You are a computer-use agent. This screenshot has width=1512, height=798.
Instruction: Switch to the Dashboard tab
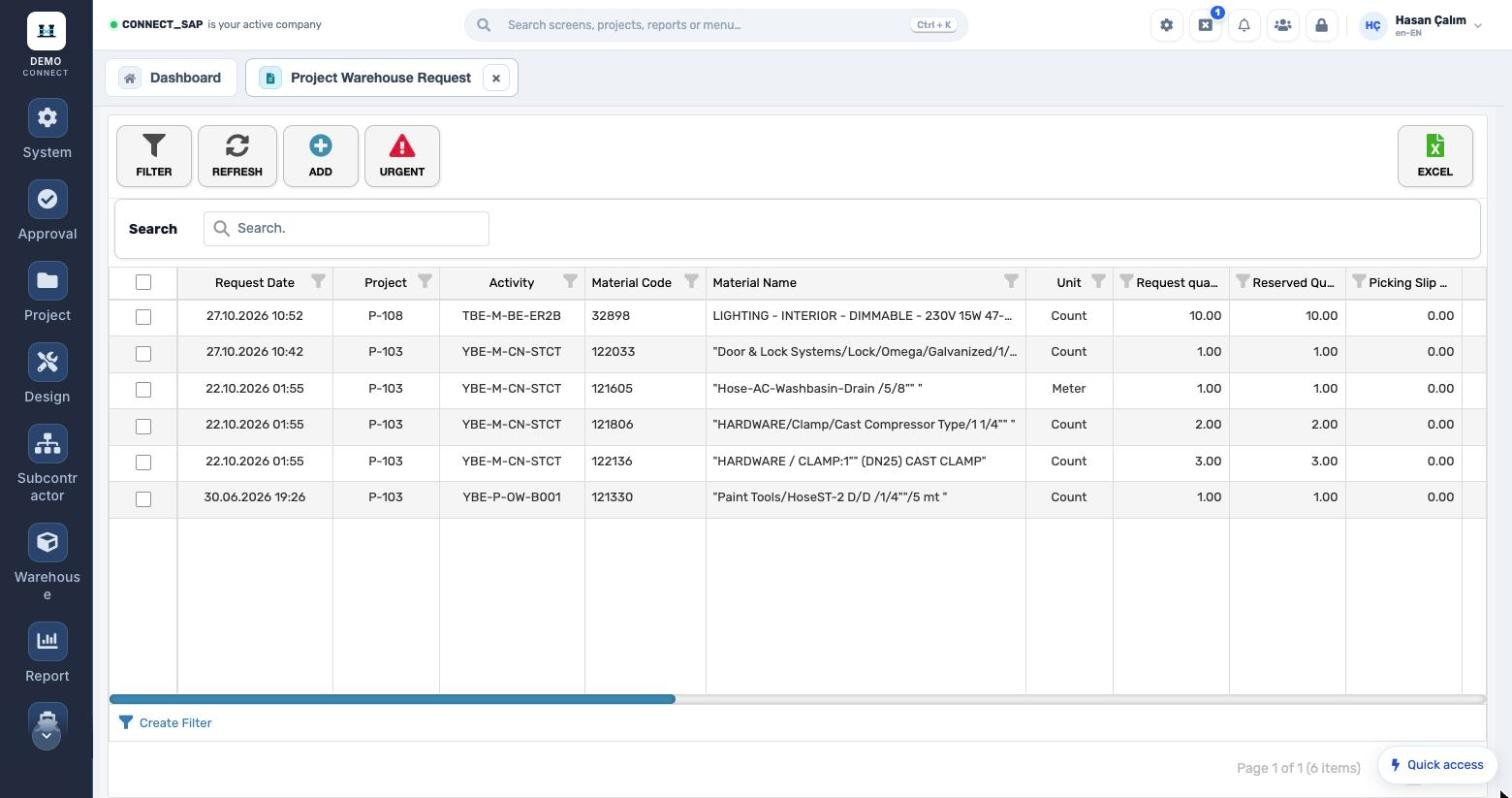point(171,78)
